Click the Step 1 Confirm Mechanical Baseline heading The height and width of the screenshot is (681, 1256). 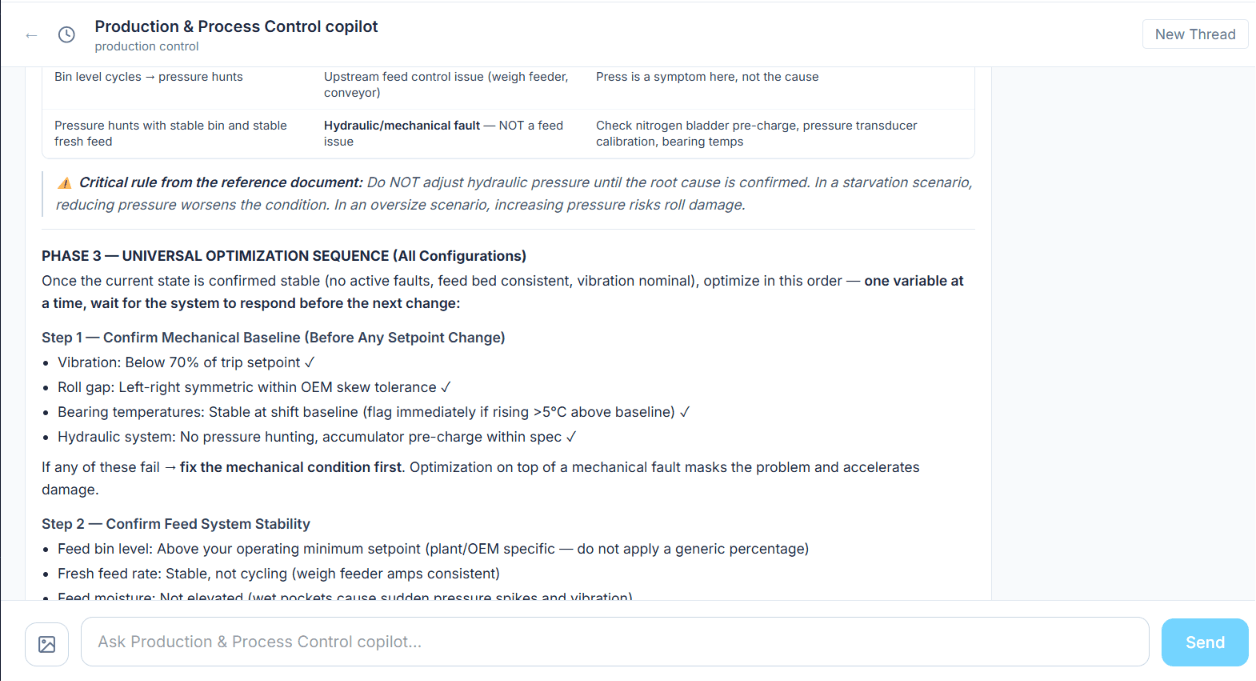[x=273, y=338]
